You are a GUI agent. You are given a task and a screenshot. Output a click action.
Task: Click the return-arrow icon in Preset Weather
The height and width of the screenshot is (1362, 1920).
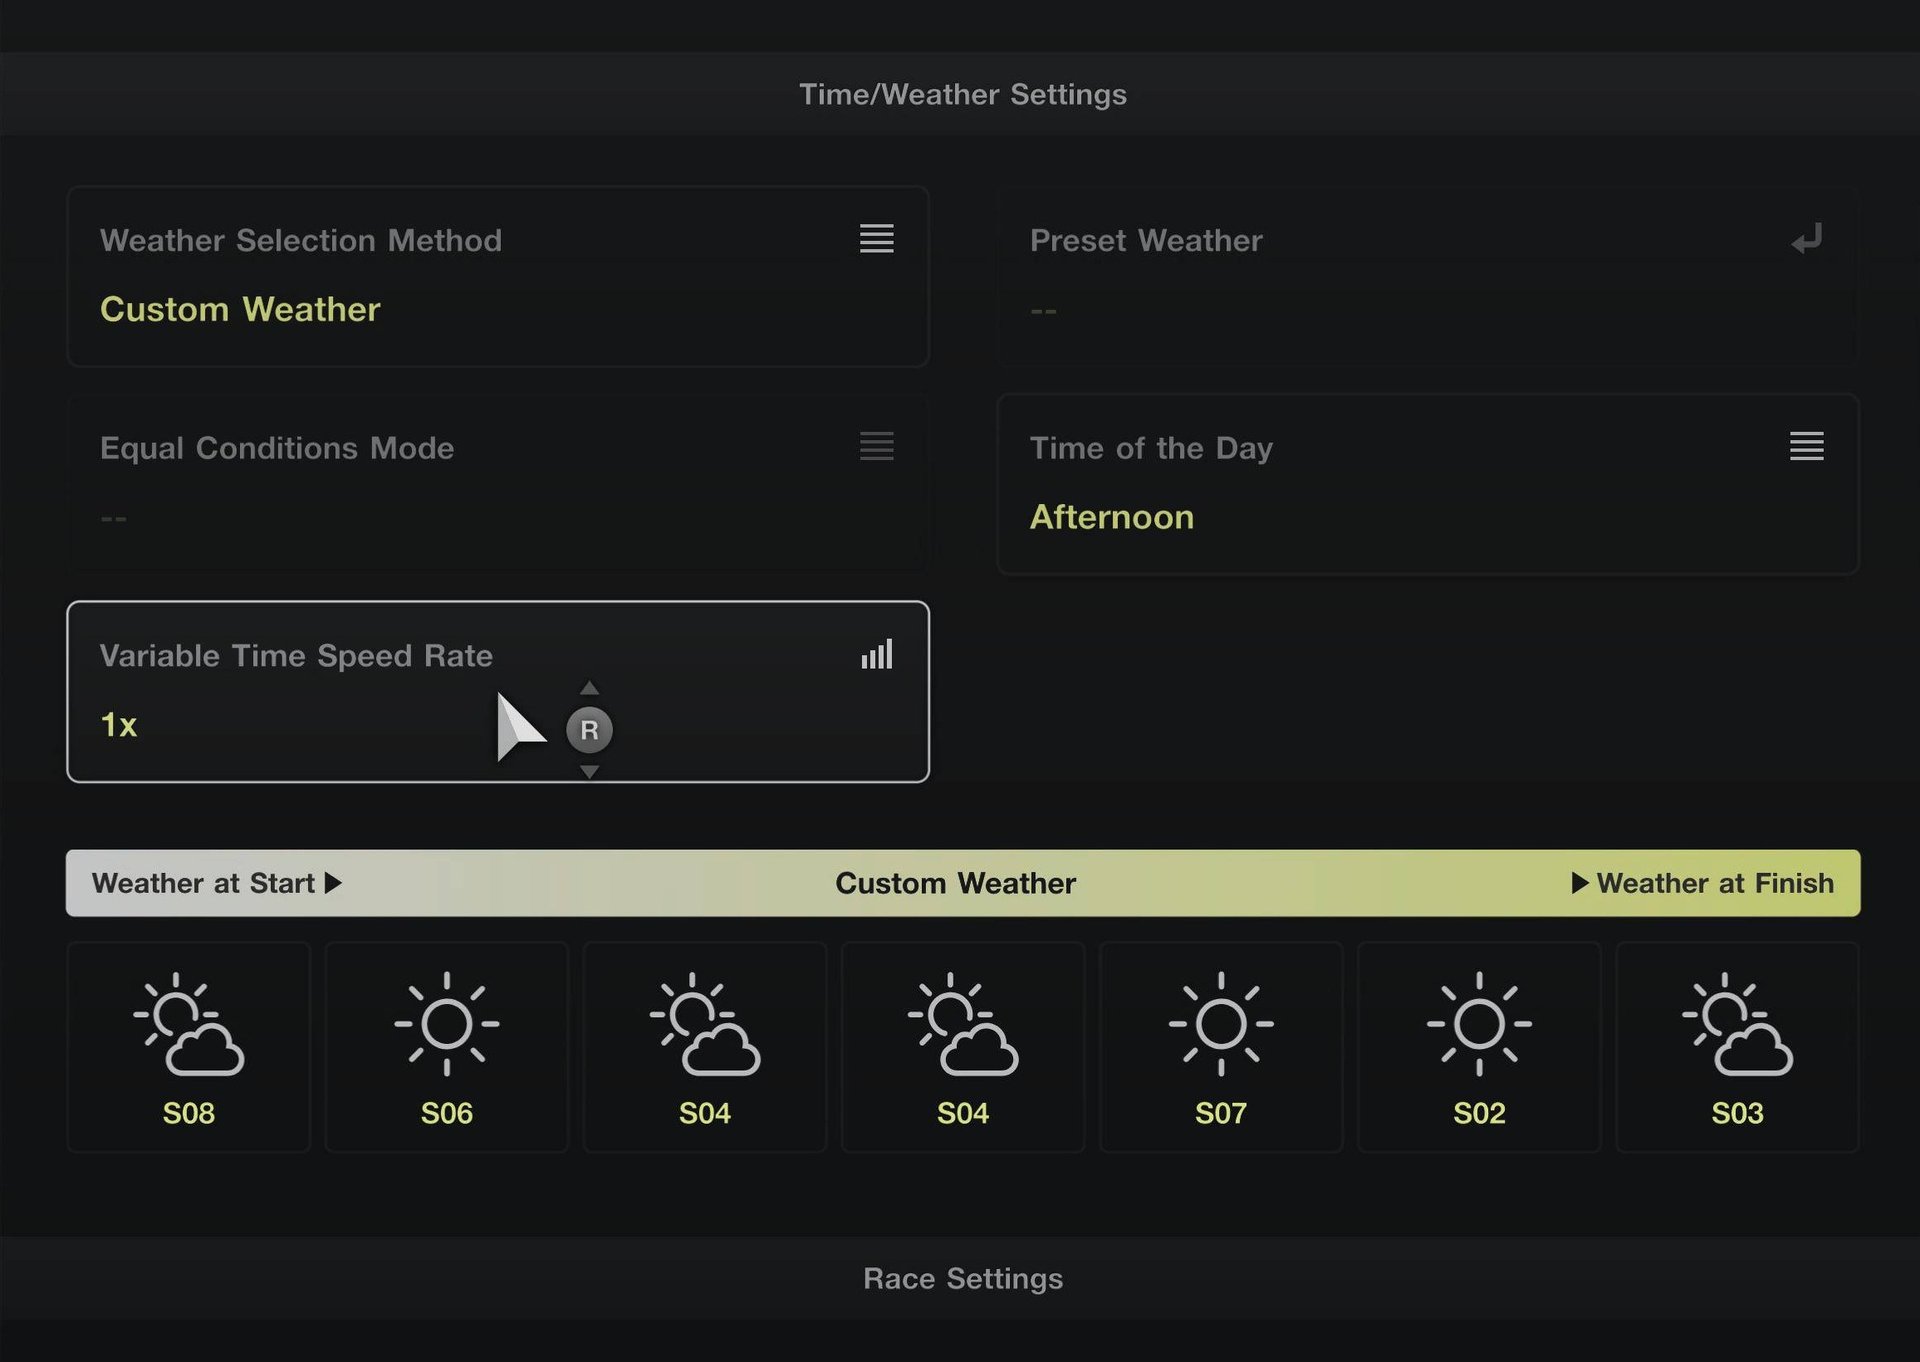pos(1806,240)
